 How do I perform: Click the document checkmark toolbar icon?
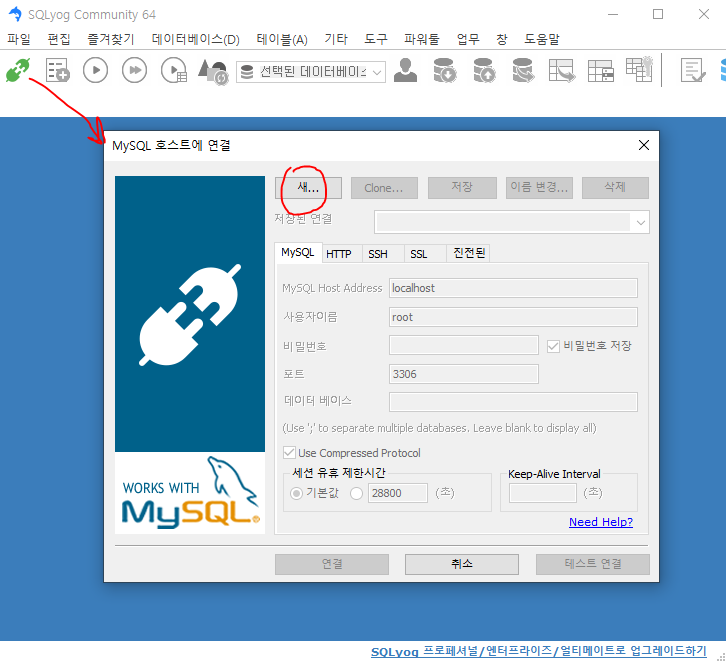click(693, 70)
